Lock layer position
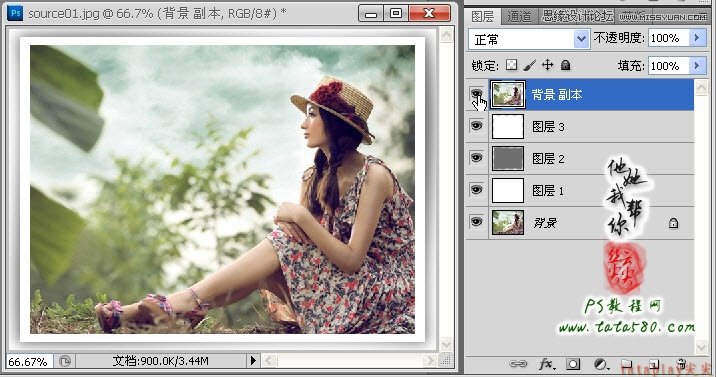The image size is (716, 377). click(x=547, y=65)
